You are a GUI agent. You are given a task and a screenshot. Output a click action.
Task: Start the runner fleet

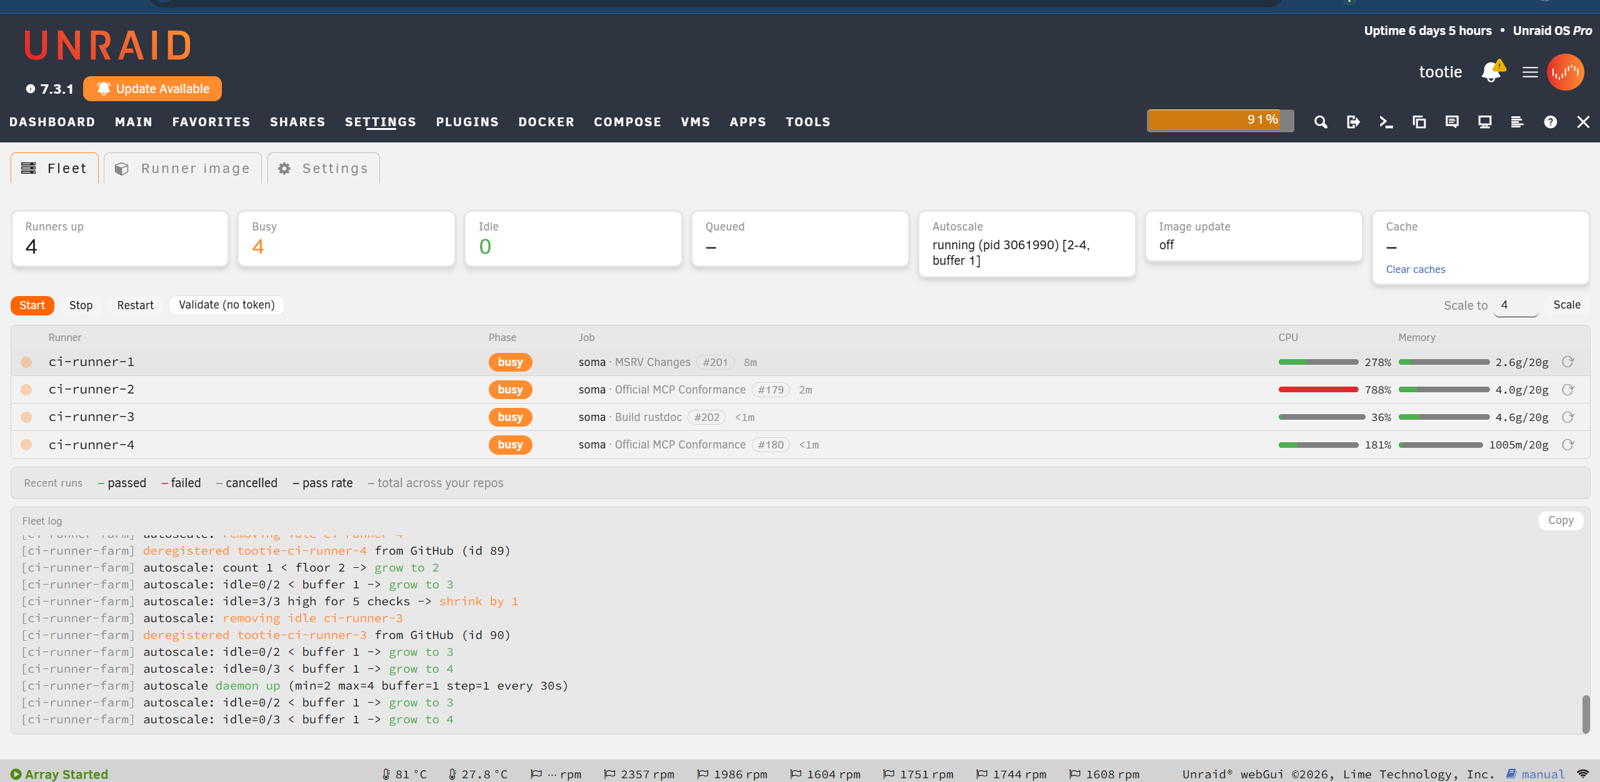coord(32,305)
